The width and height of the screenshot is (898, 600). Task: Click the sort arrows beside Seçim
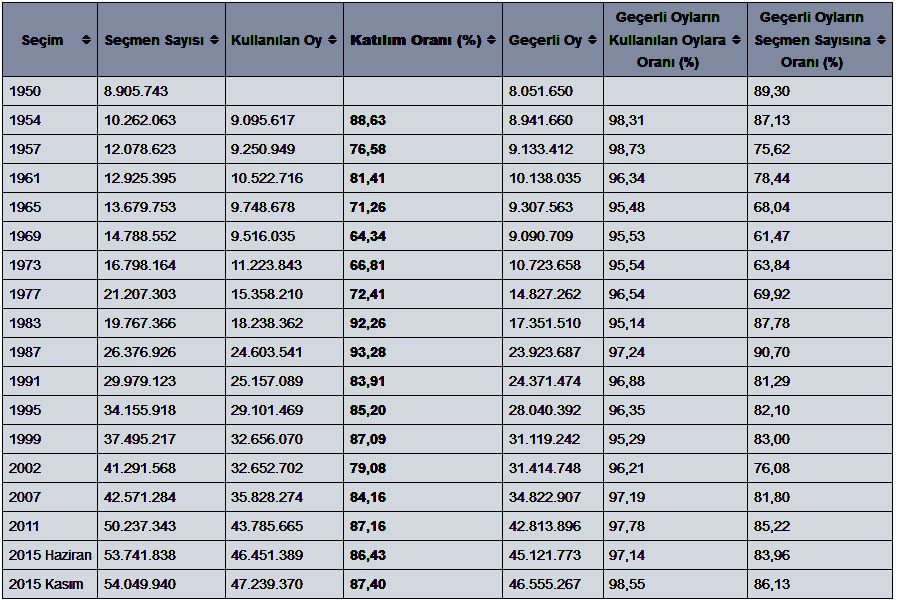86,41
